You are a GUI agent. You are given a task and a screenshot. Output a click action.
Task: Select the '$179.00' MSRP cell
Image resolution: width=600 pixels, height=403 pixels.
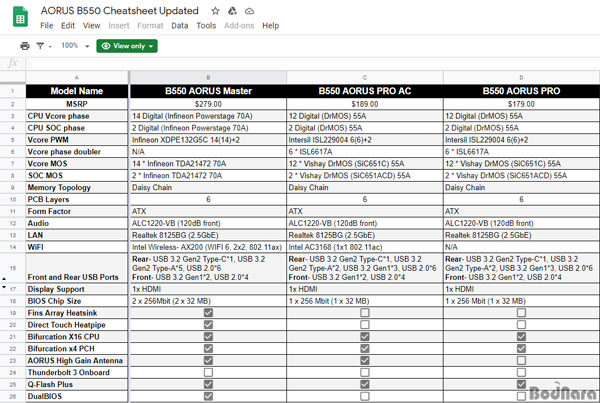(x=521, y=104)
